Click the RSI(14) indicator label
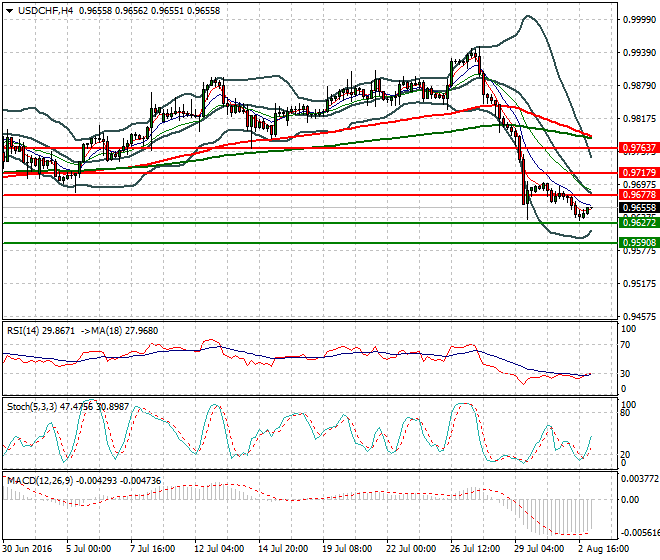This screenshot has height=560, width=660. click(x=26, y=330)
